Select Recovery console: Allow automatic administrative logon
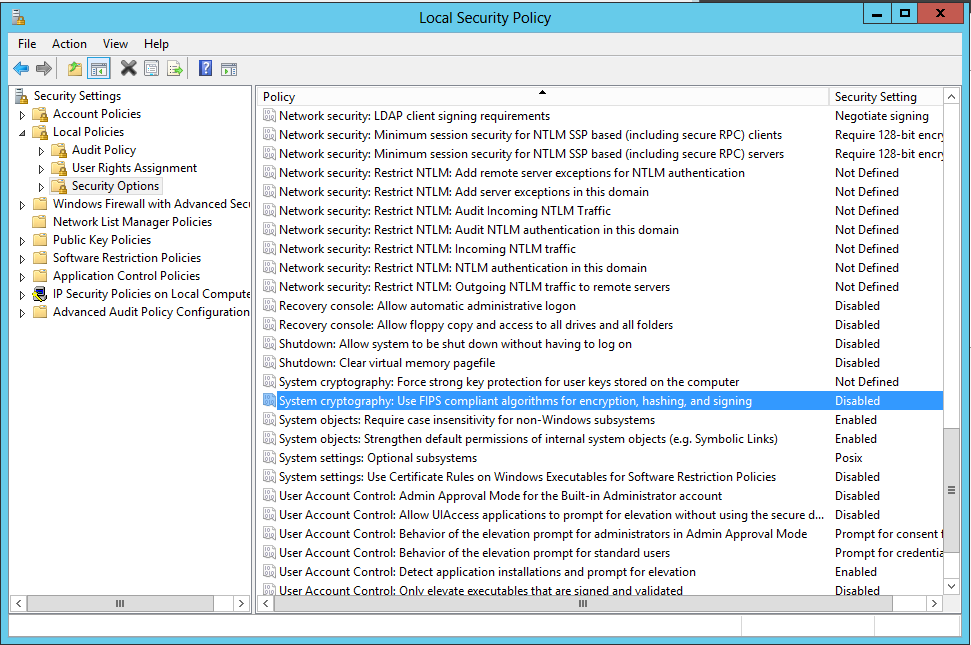Image resolution: width=971 pixels, height=645 pixels. pyautogui.click(x=427, y=306)
